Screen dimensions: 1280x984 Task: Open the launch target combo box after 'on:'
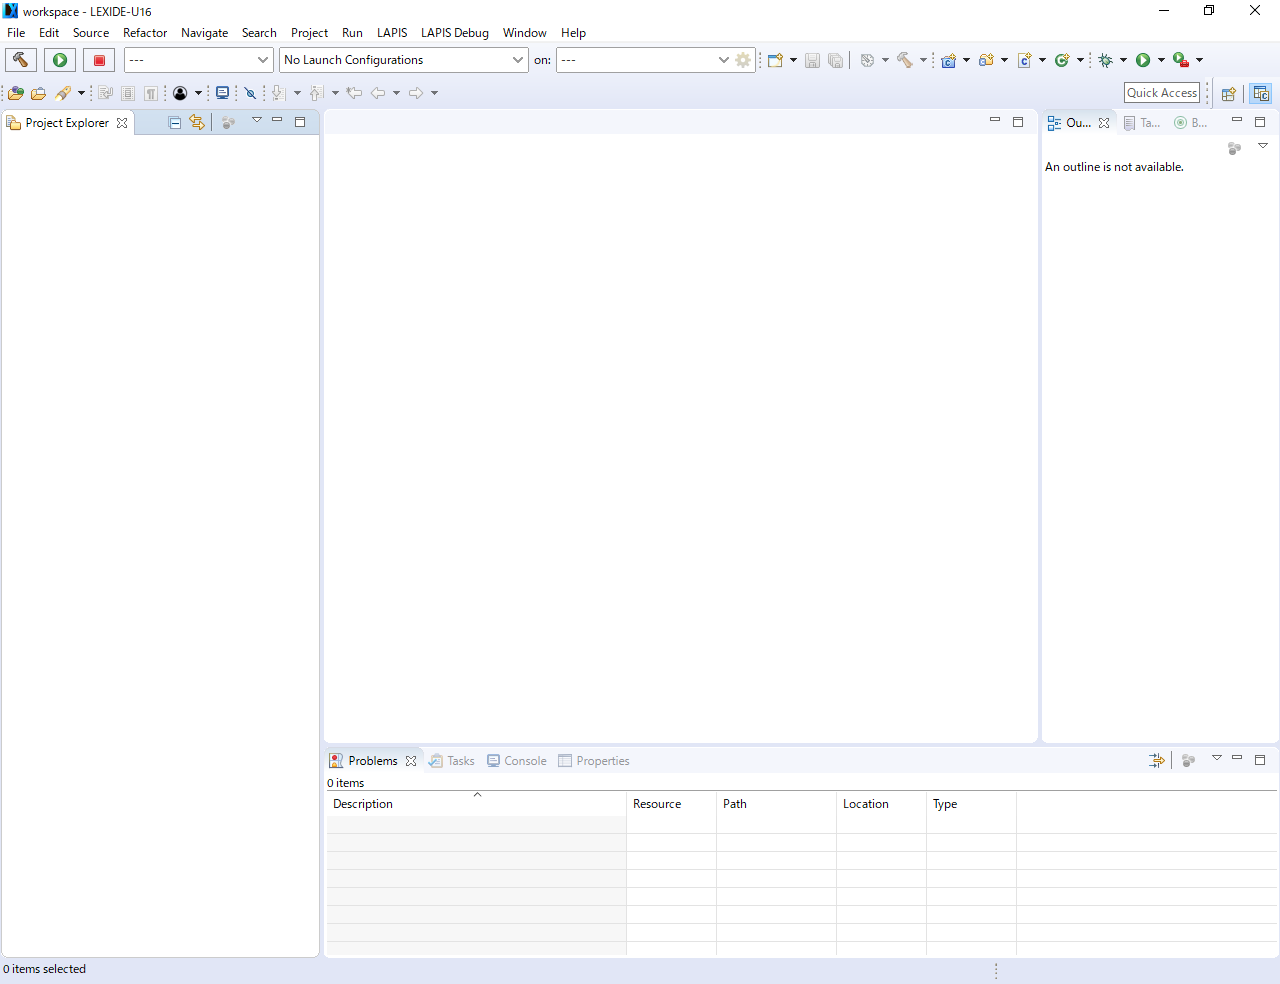point(644,60)
